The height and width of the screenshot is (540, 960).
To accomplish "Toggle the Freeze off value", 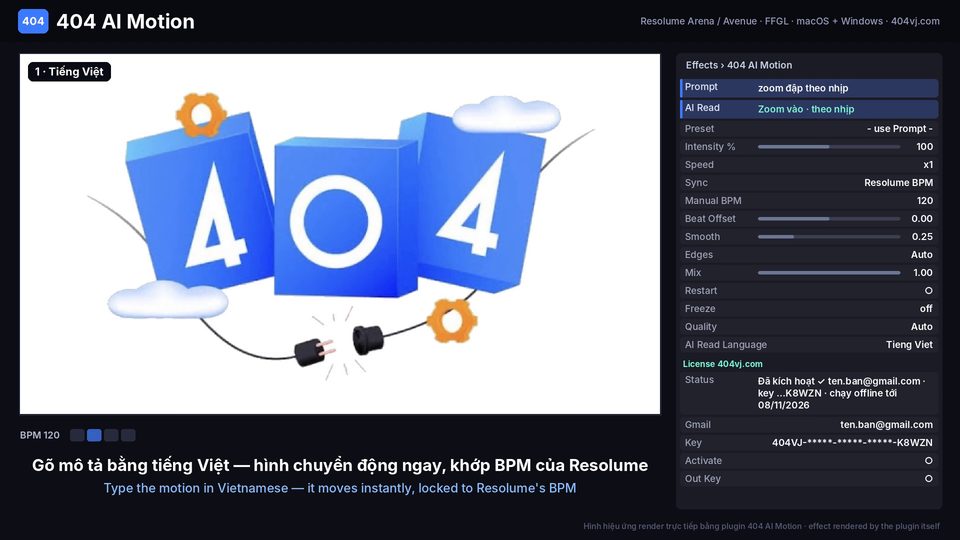I will [x=926, y=309].
